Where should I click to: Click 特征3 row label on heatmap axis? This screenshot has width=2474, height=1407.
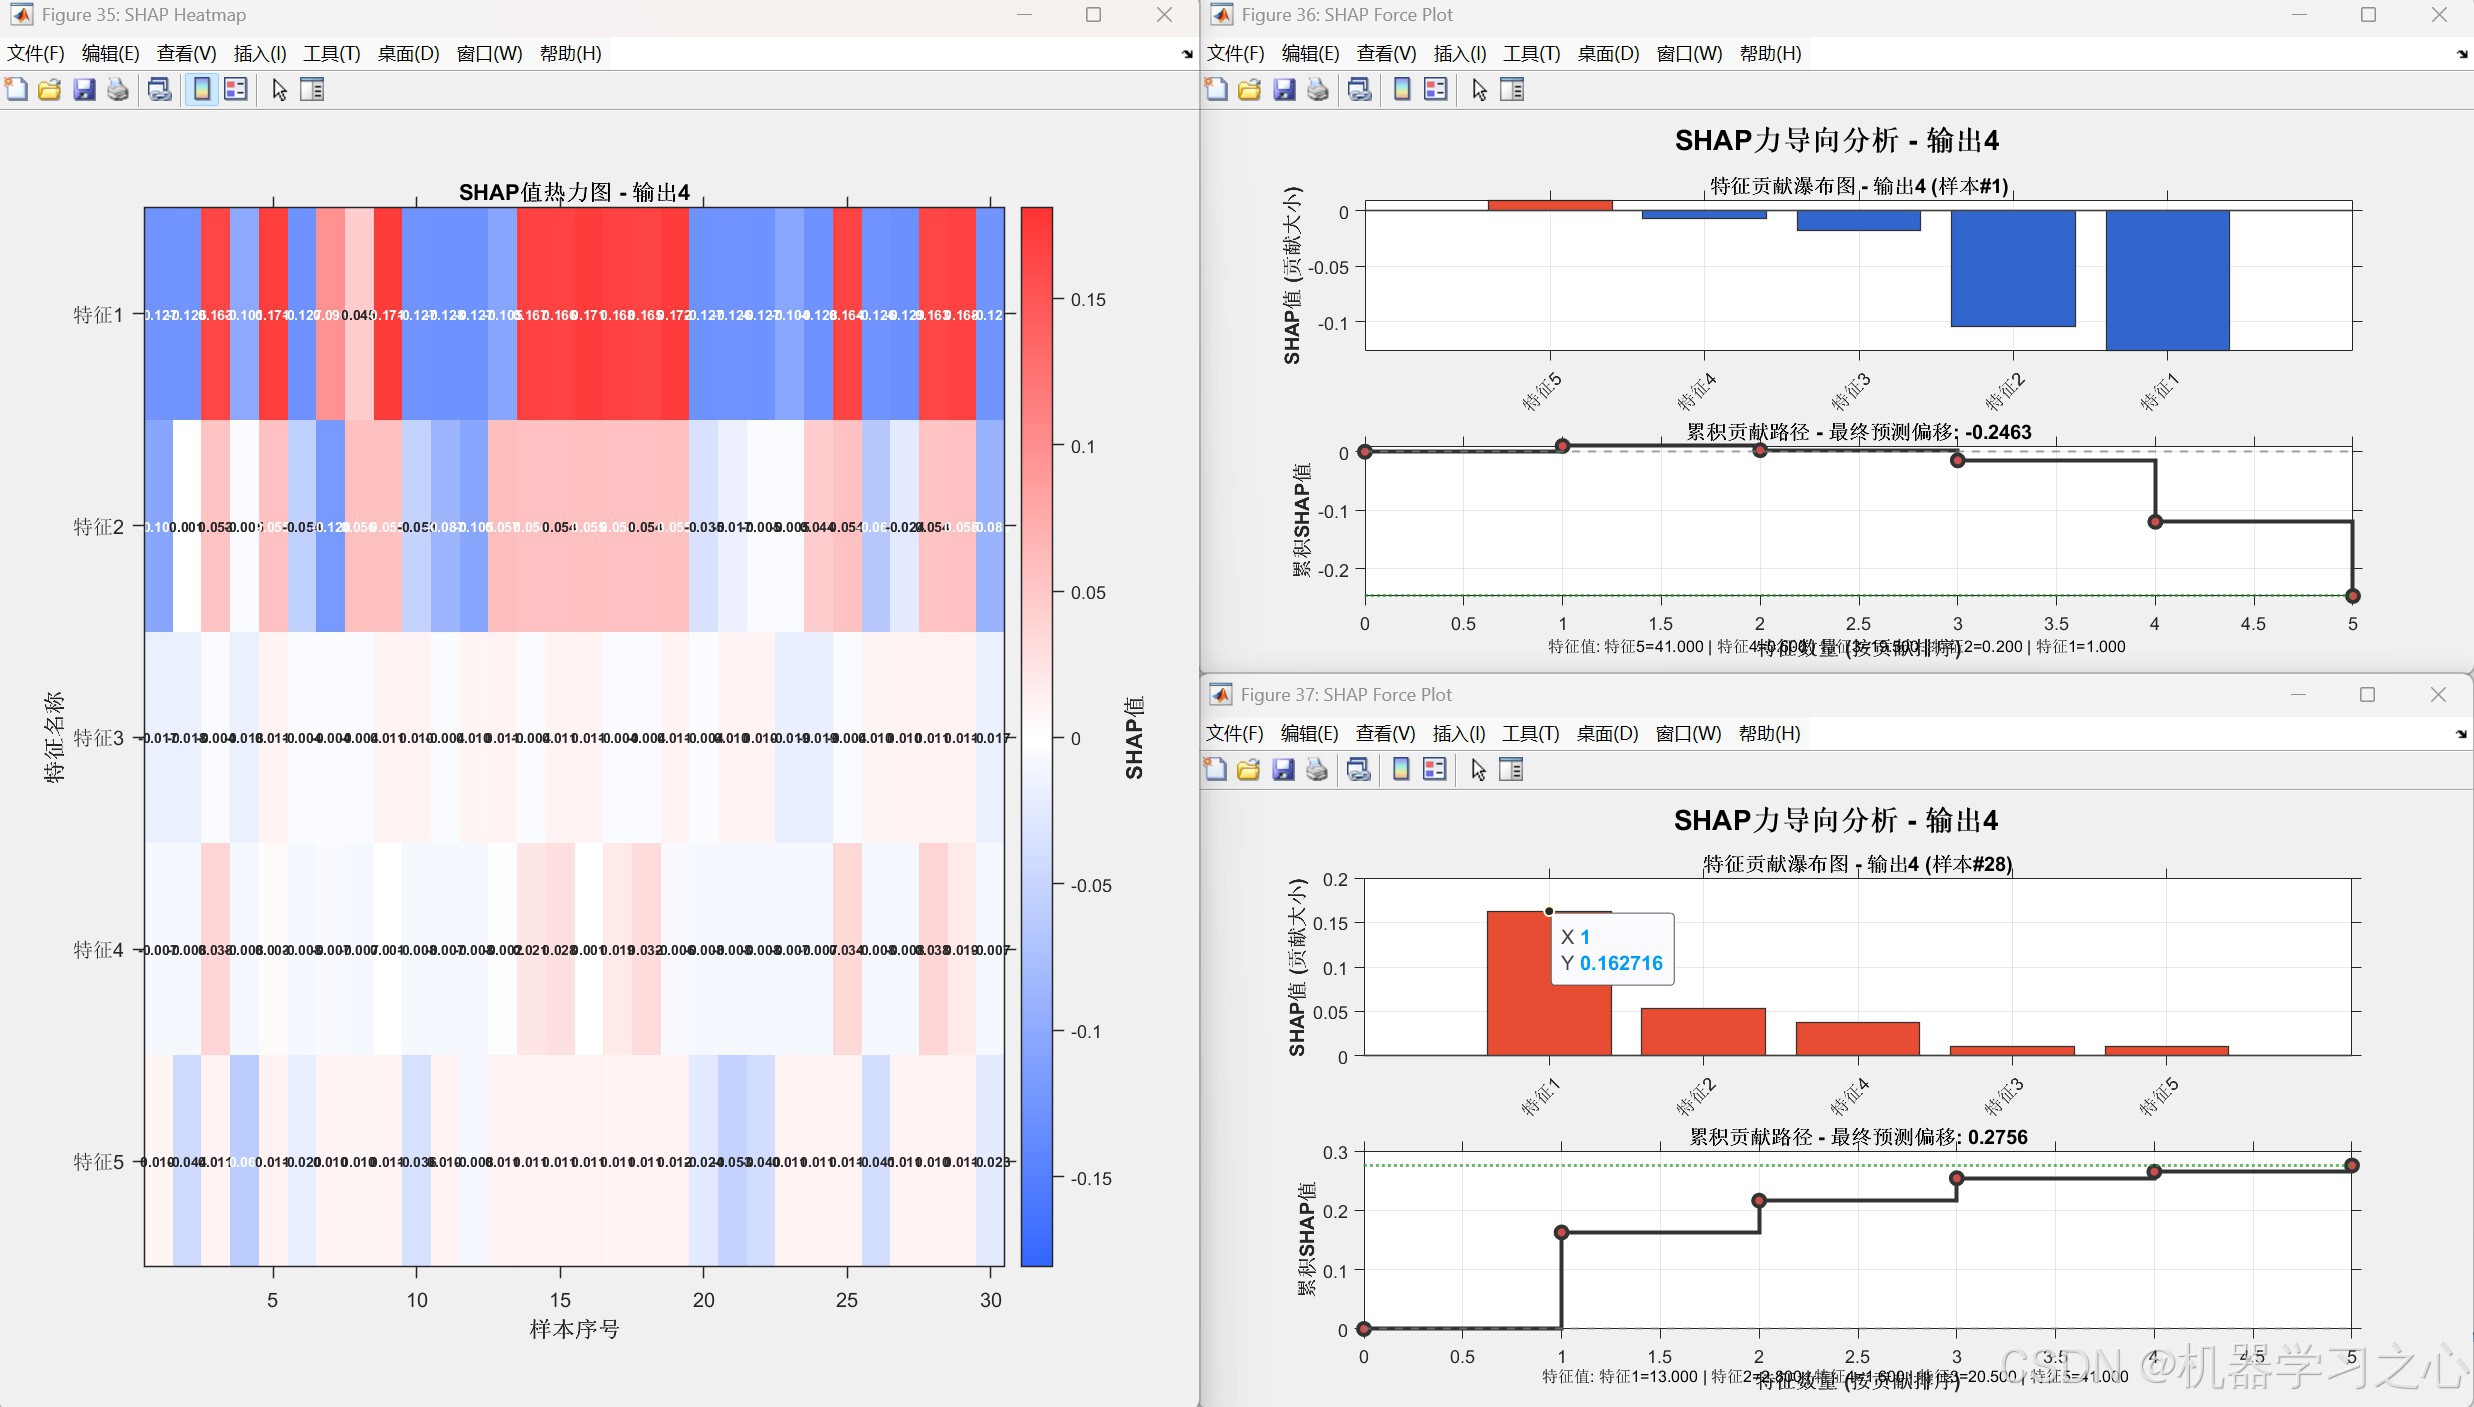click(x=98, y=738)
